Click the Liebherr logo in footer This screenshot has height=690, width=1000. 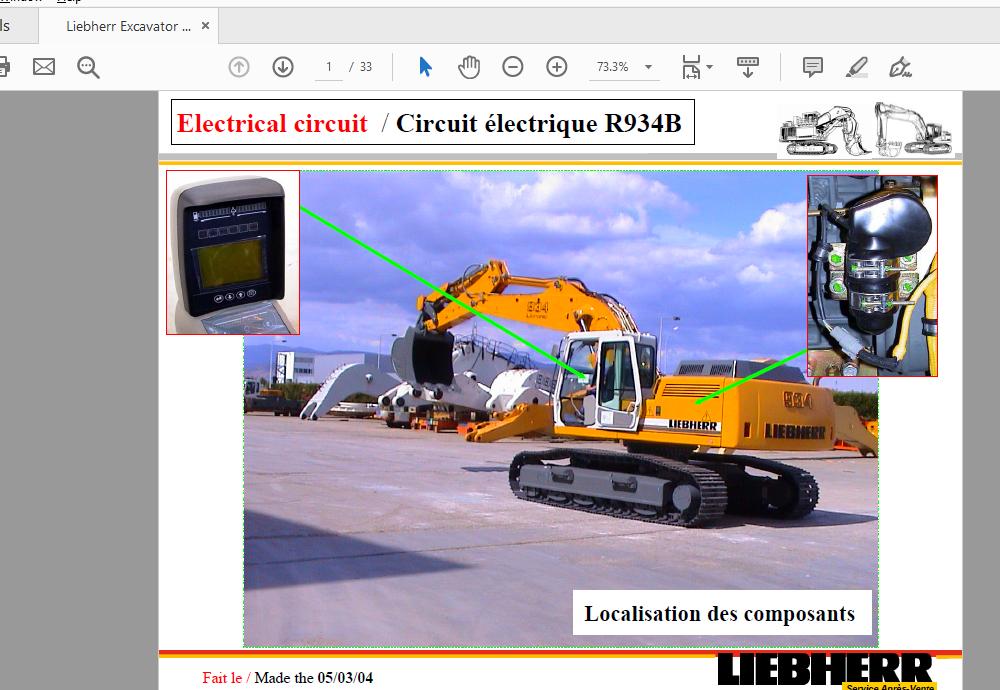(826, 671)
